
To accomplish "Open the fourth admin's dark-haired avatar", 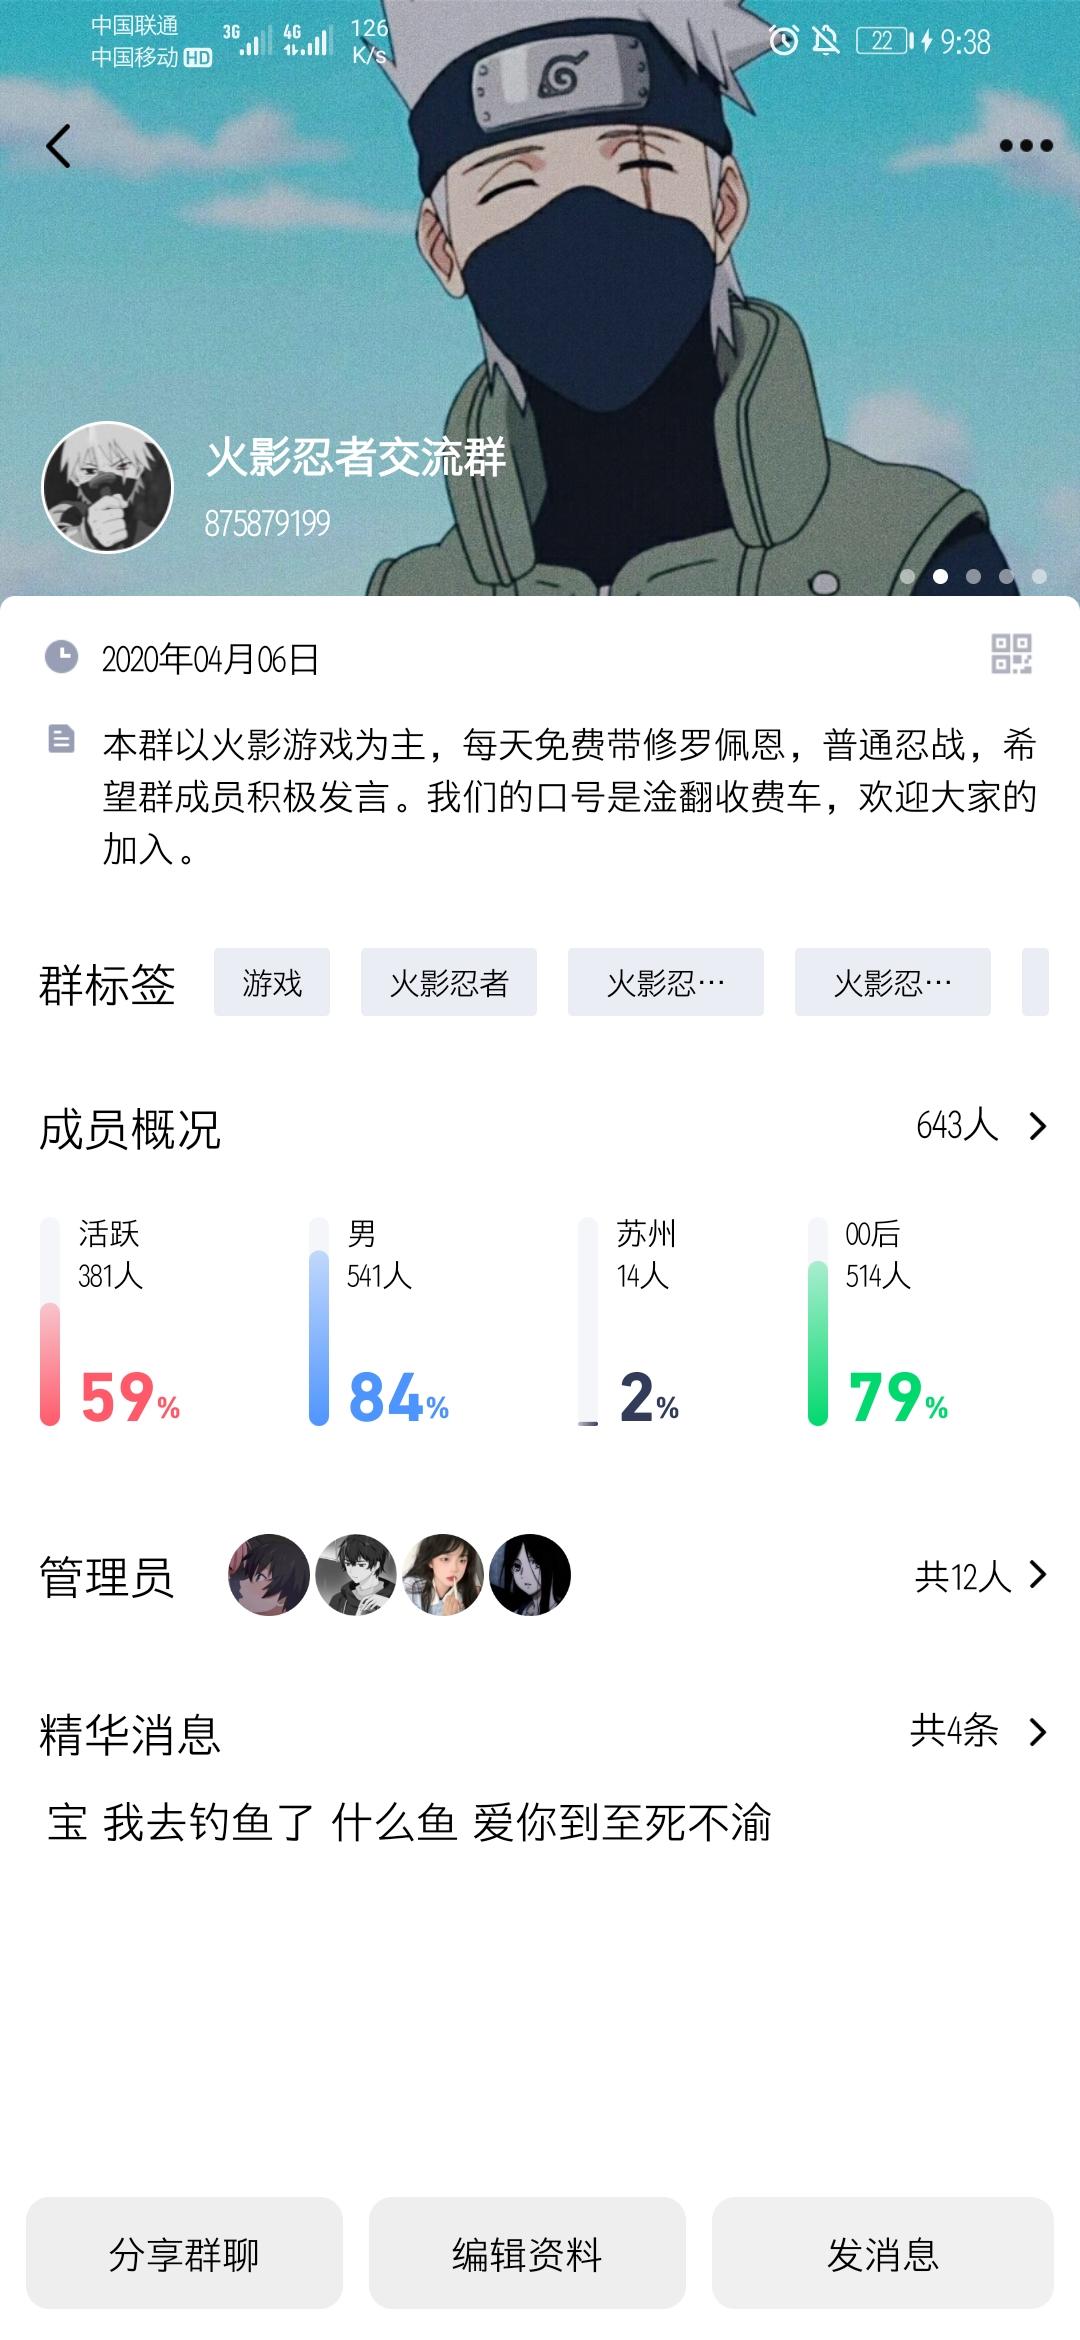I will (530, 1575).
